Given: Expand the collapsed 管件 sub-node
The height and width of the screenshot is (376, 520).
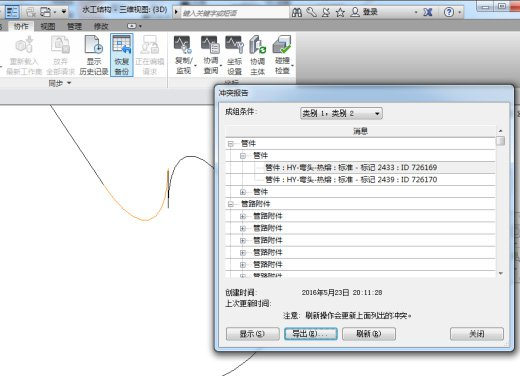Looking at the screenshot, I should pyautogui.click(x=243, y=192).
